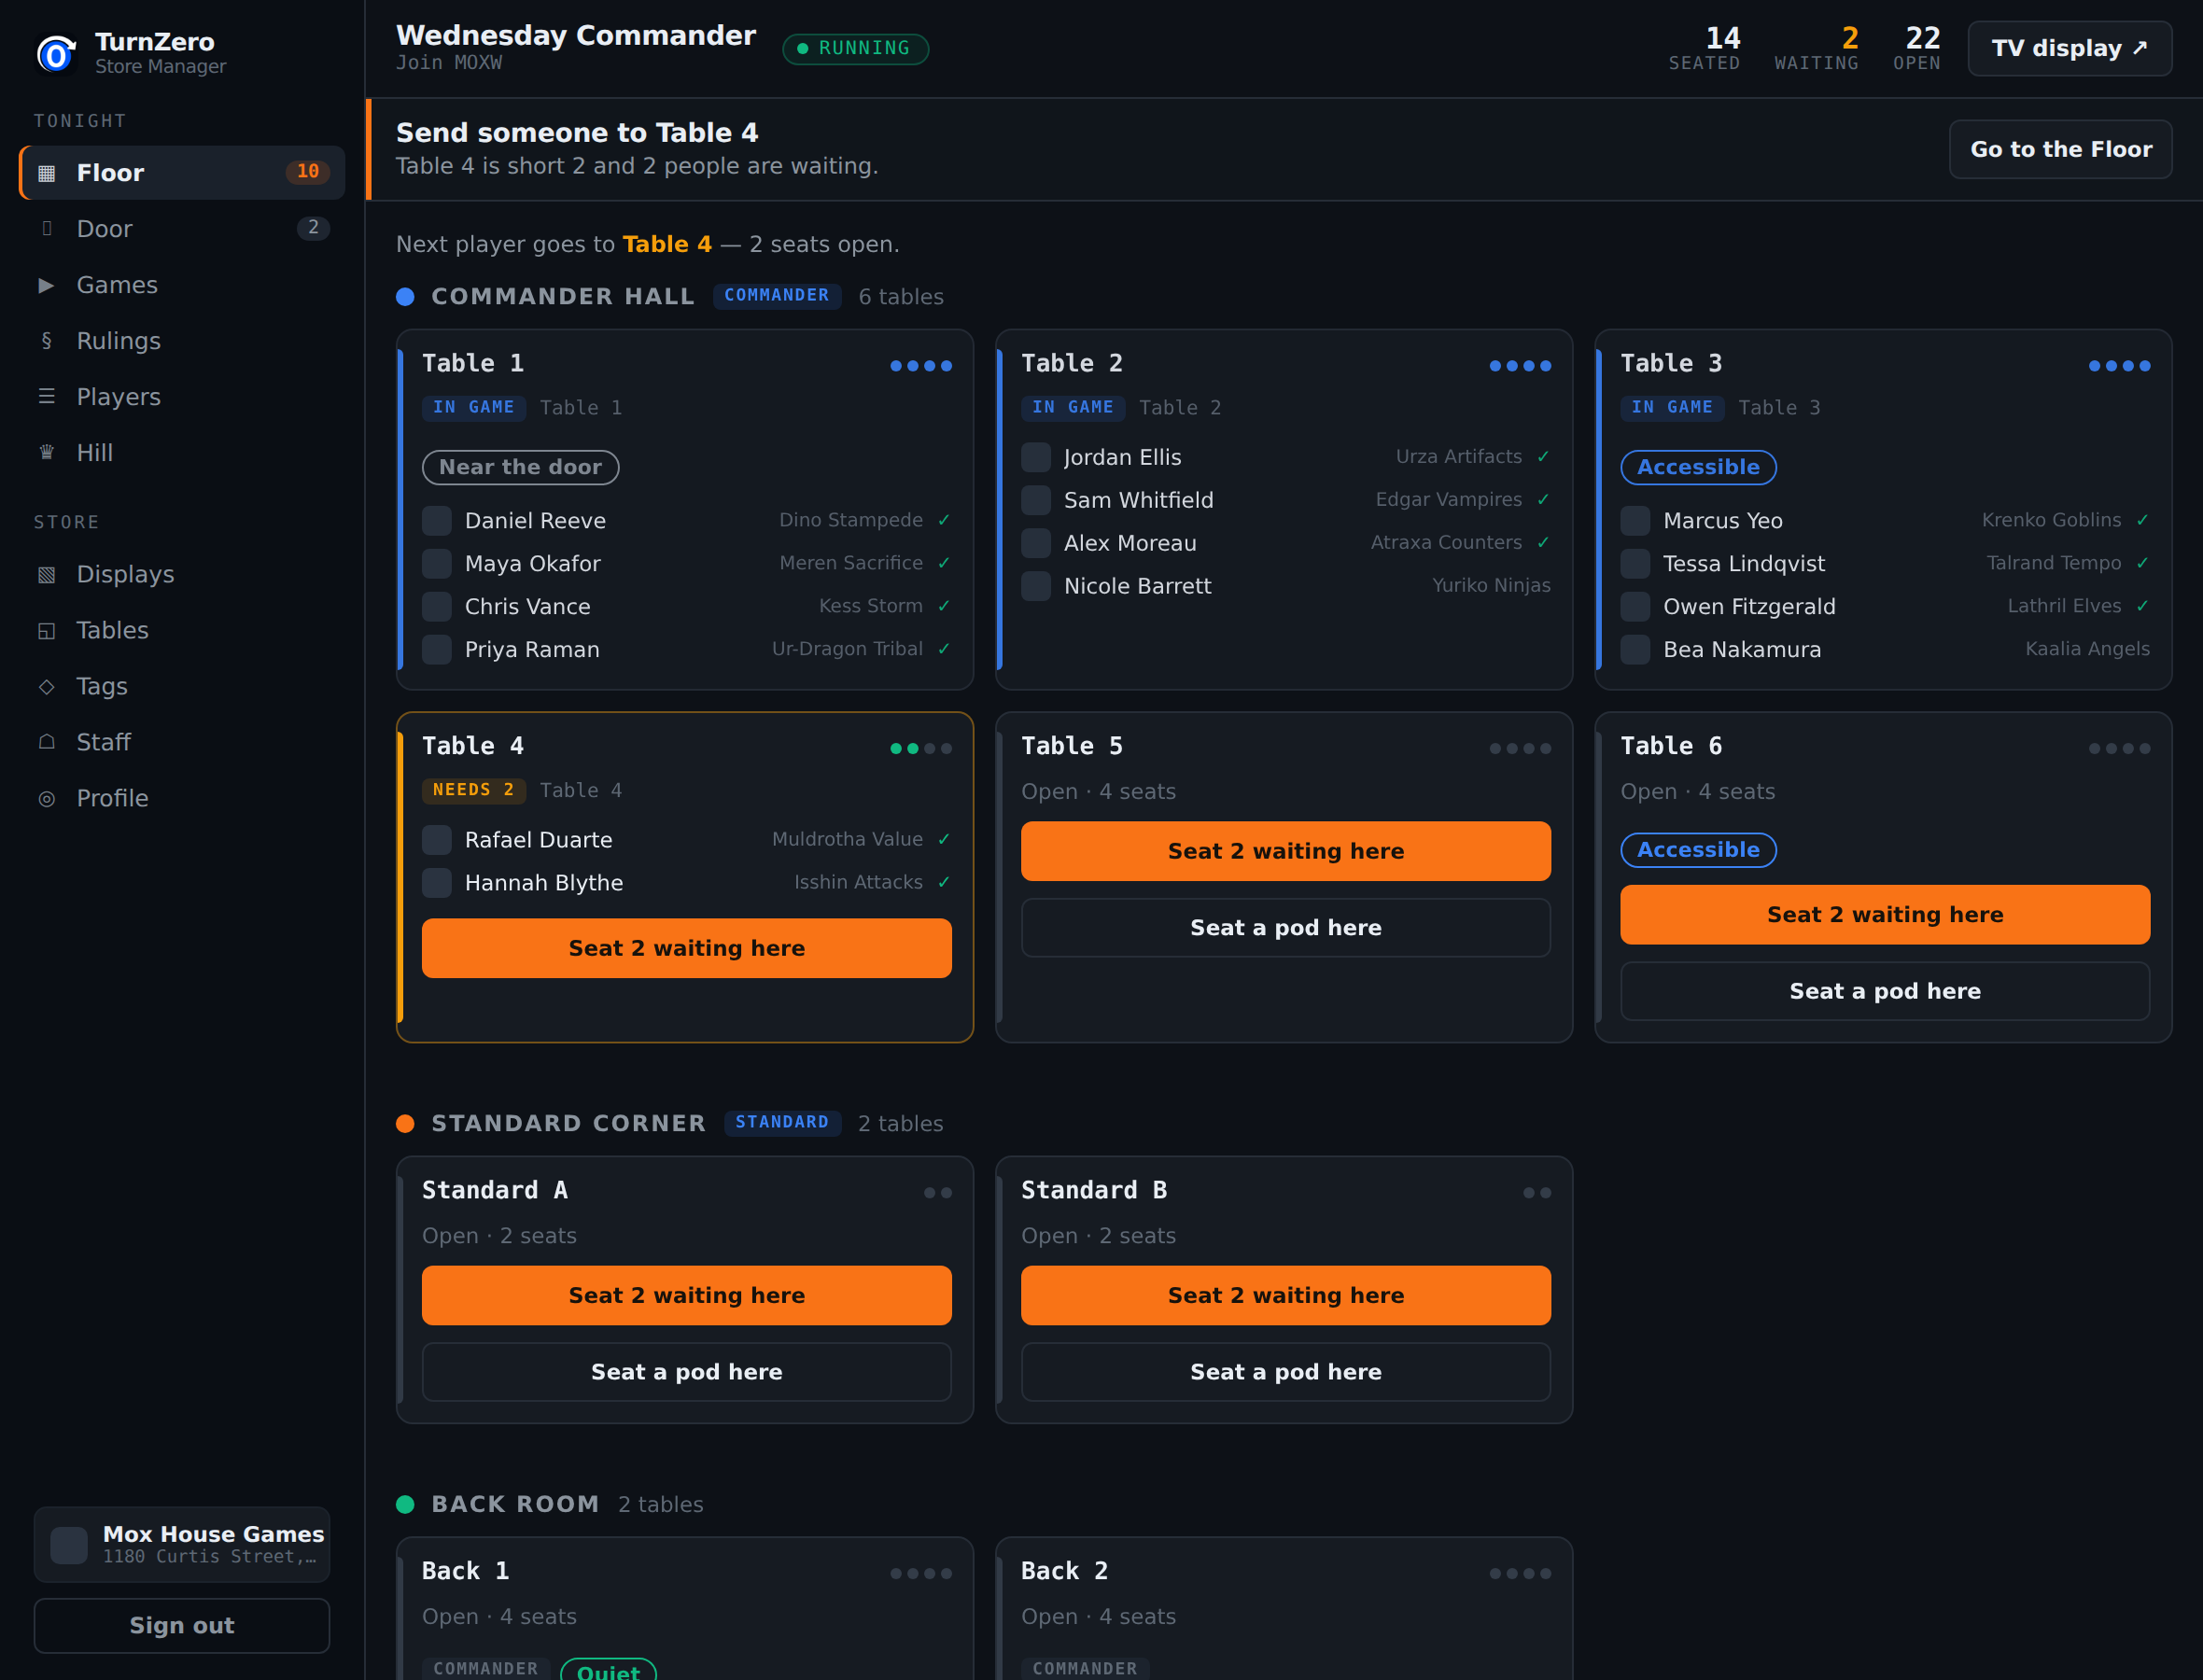Click the green check beside Muldrotha Value
2203x1680 pixels.
pyautogui.click(x=944, y=839)
